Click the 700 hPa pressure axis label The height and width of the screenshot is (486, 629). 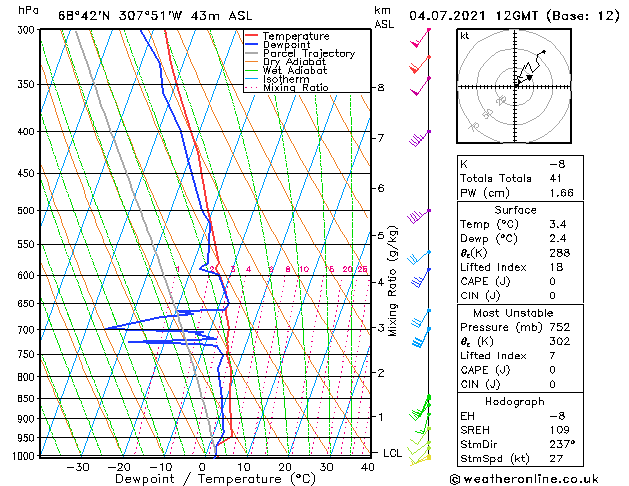tap(27, 330)
